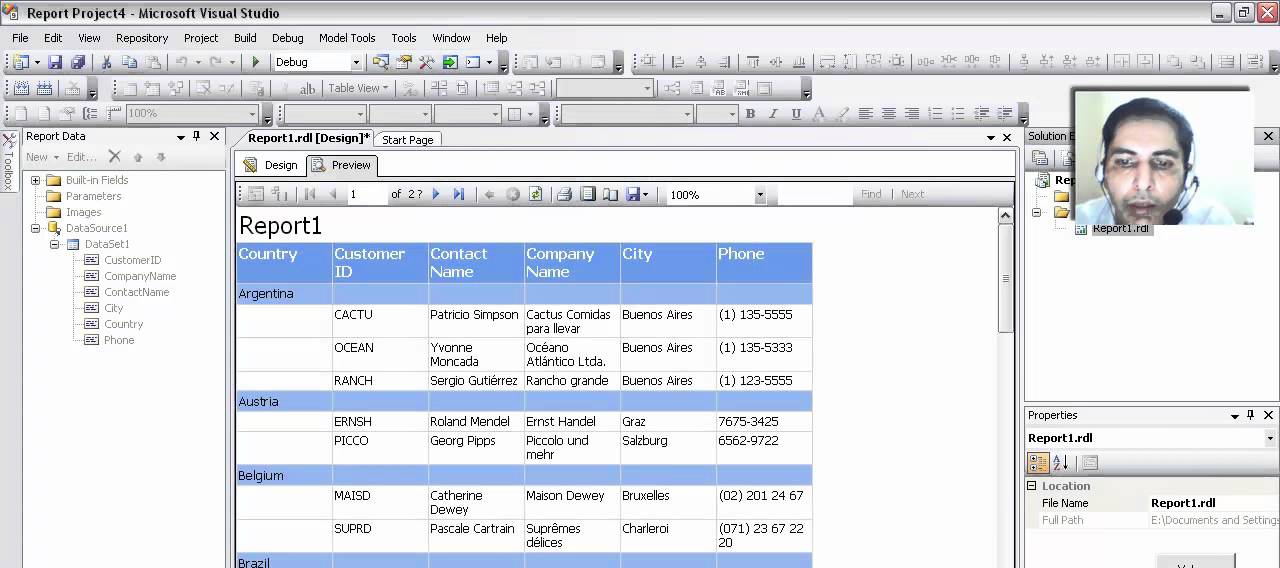Open the Model Tools menu
This screenshot has height=568, width=1280.
coord(347,38)
